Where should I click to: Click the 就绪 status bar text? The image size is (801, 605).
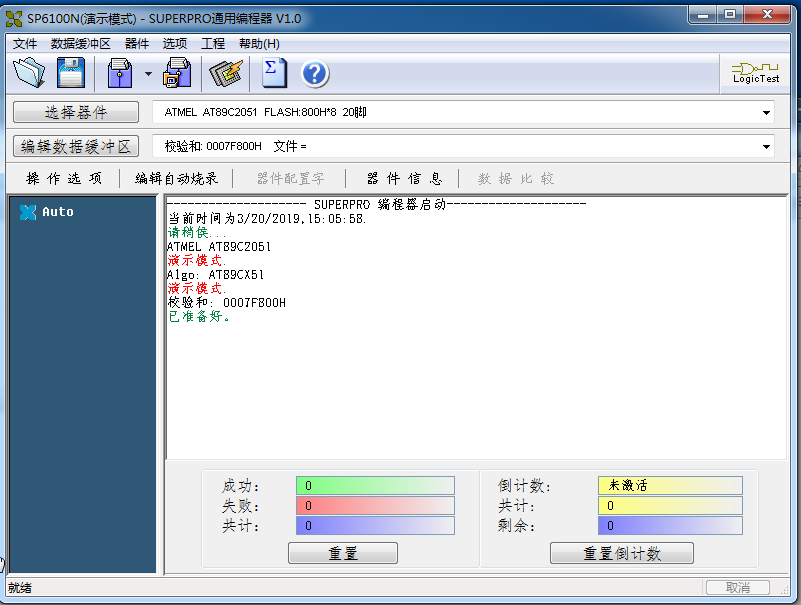(20, 588)
